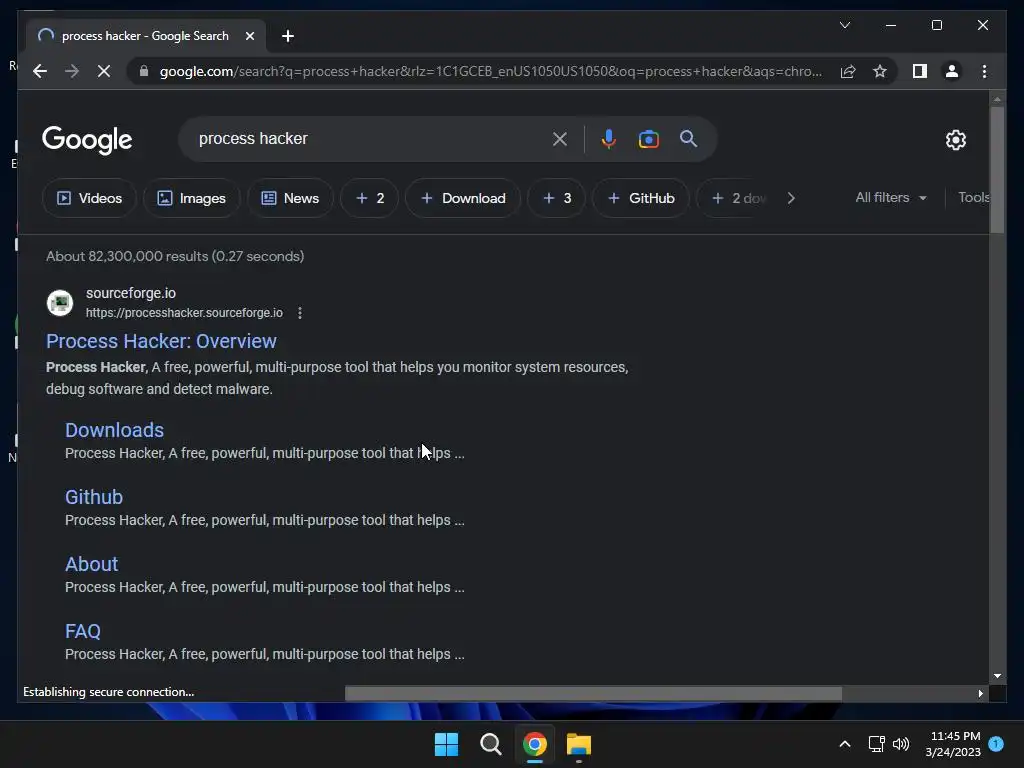Click the Google search magnifier button
The image size is (1024, 768).
(x=688, y=138)
